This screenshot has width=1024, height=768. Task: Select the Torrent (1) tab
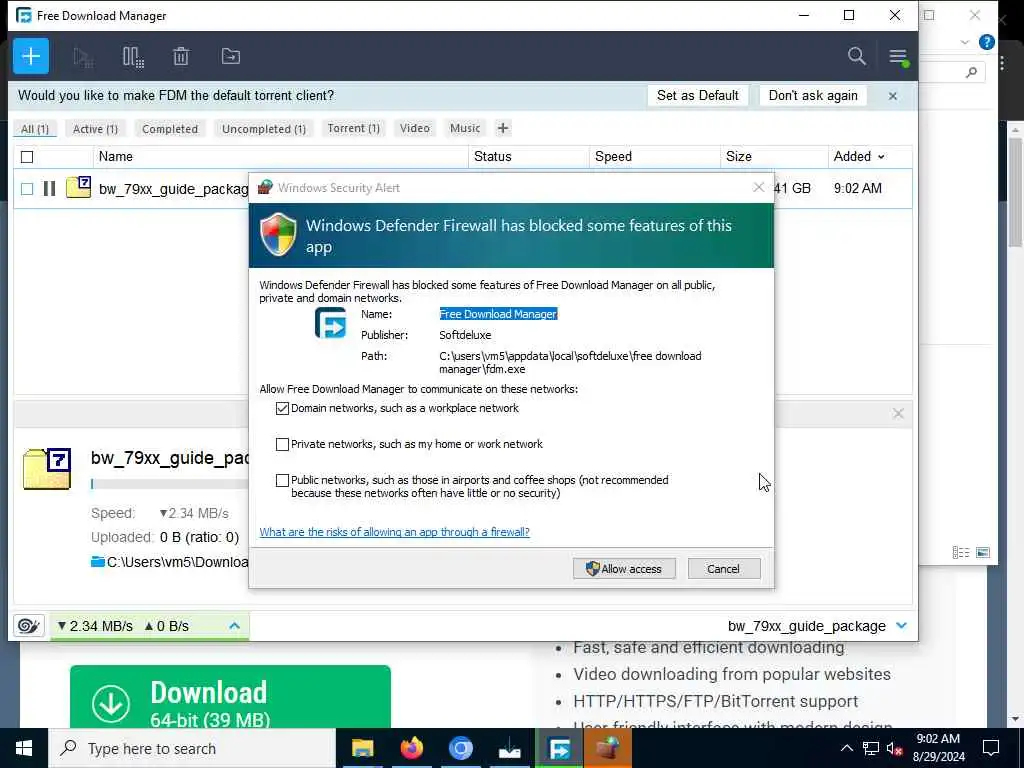353,128
